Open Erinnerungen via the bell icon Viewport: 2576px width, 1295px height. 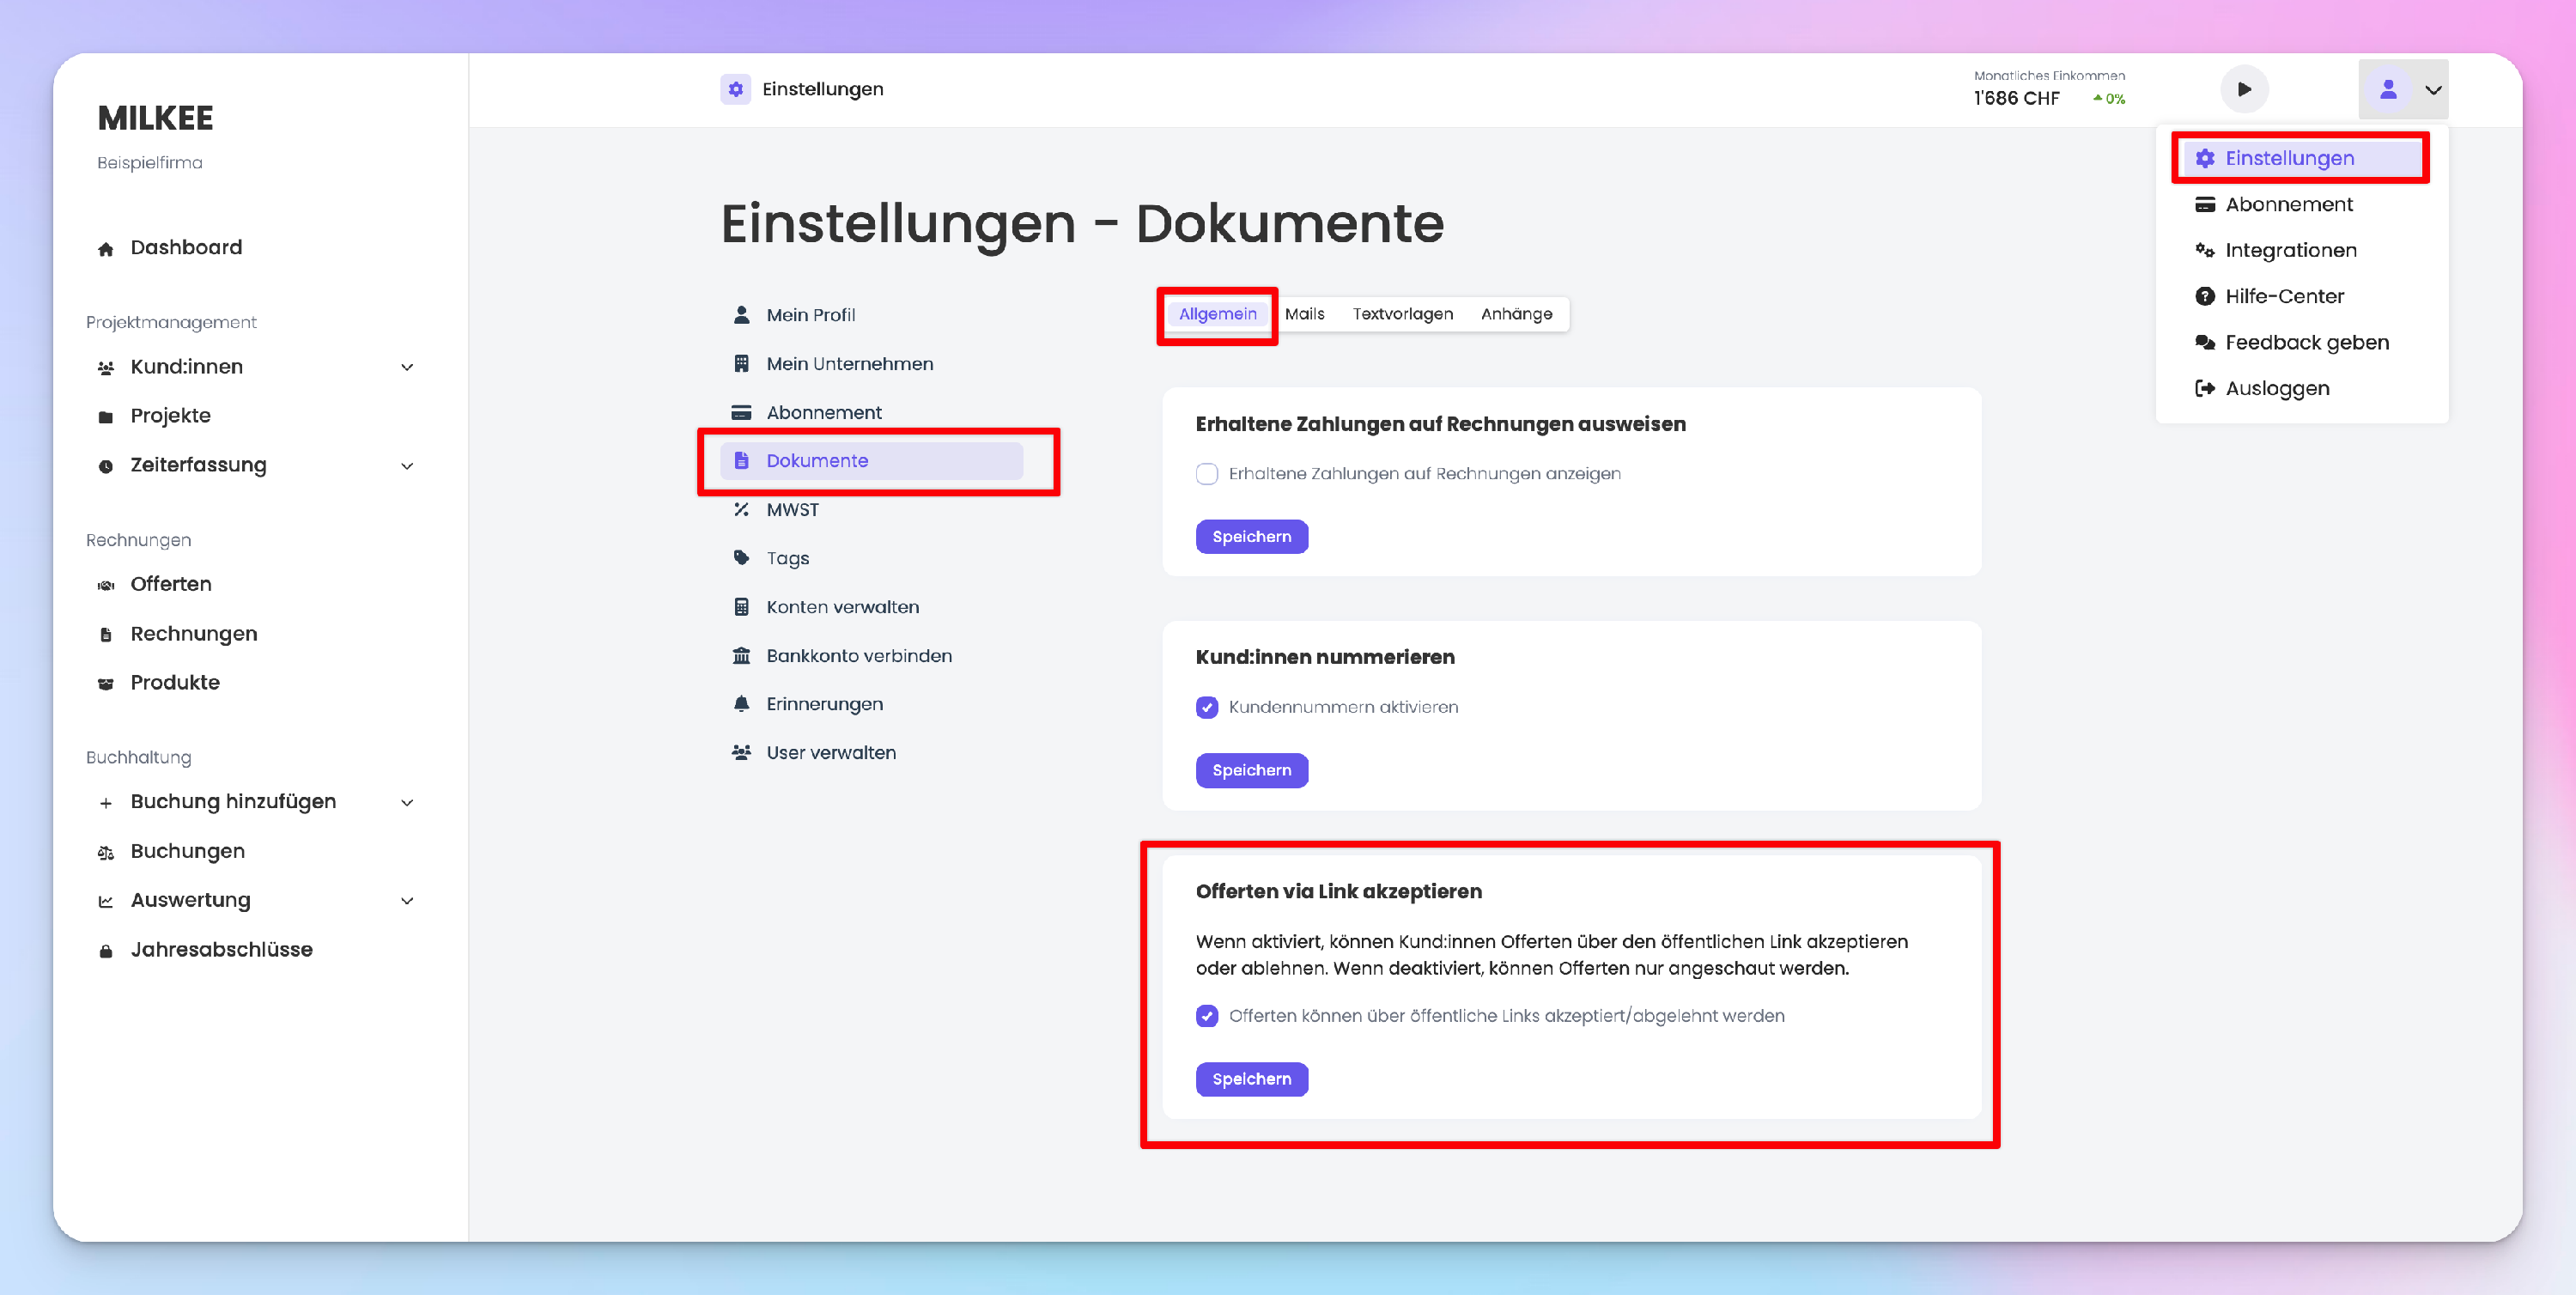point(741,704)
